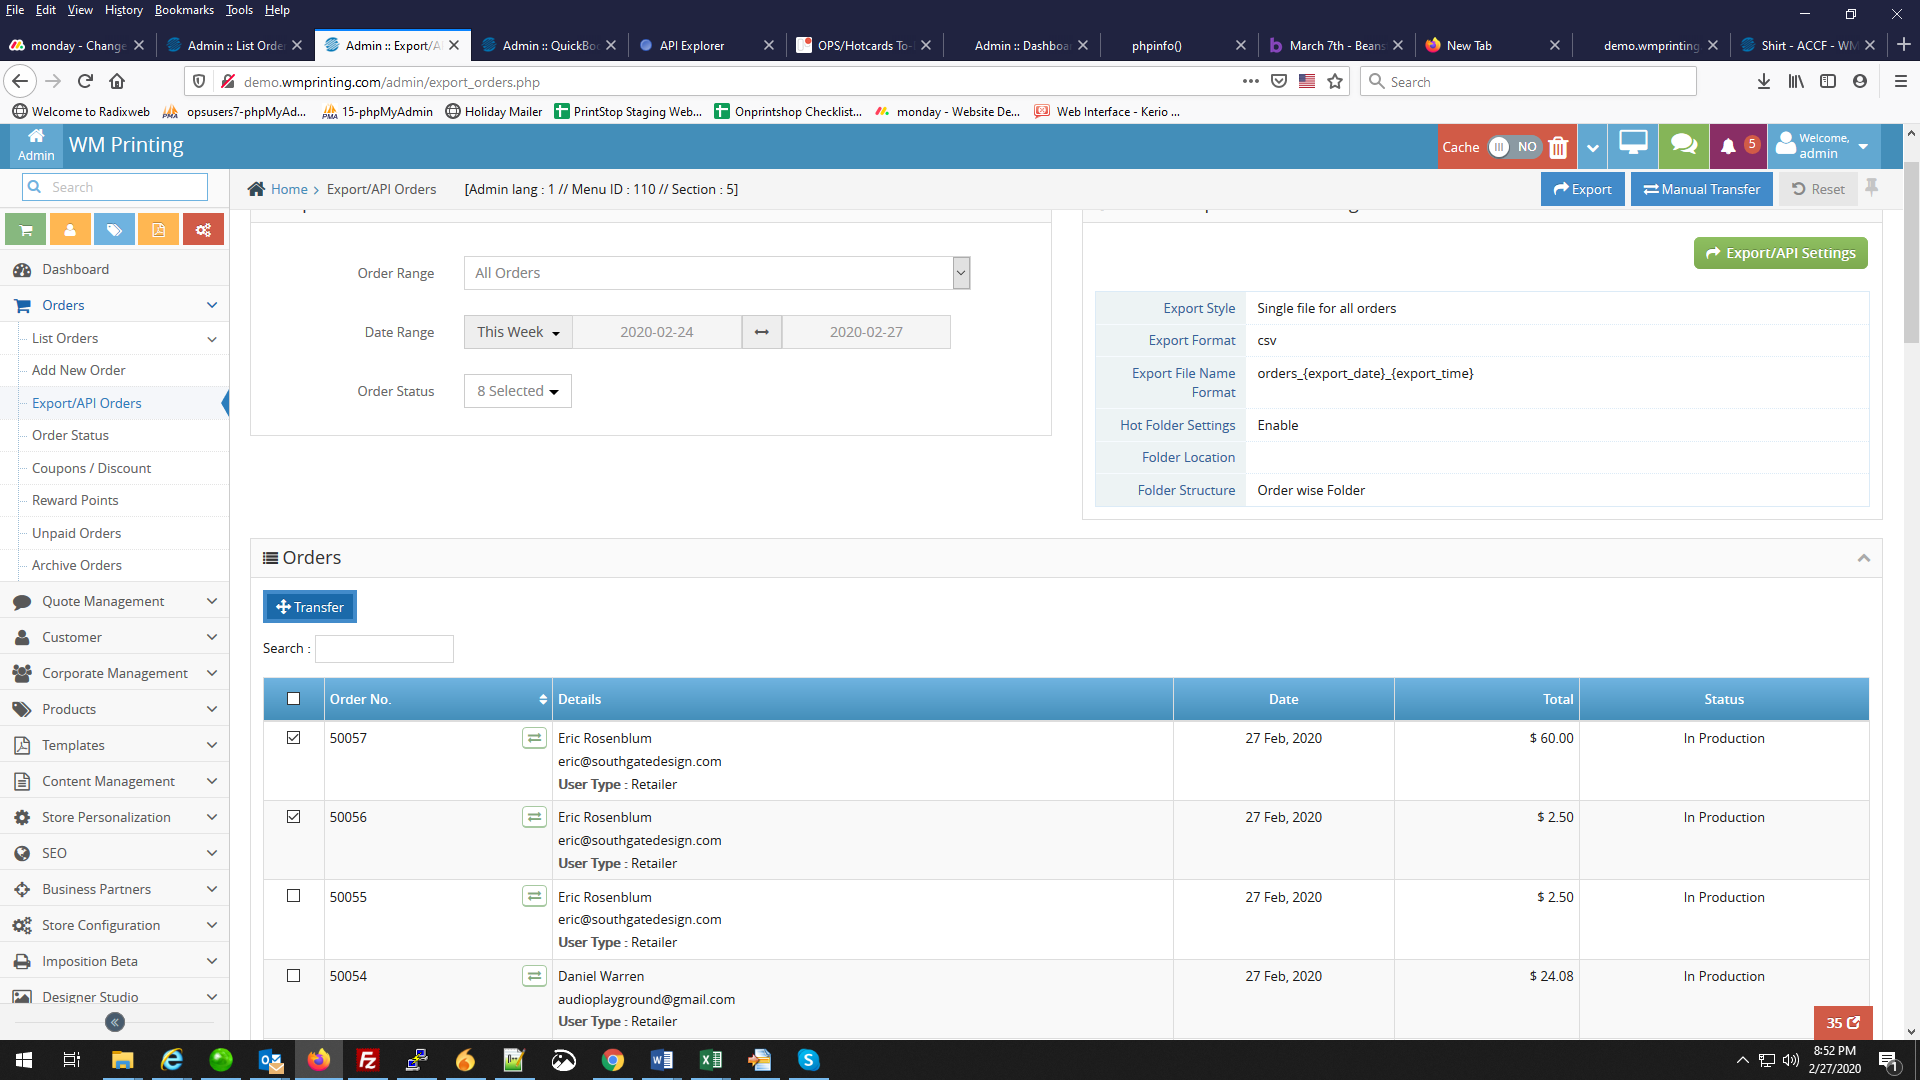This screenshot has width=1920, height=1080.
Task: Switch to the API Explorer tab
Action: tap(692, 46)
